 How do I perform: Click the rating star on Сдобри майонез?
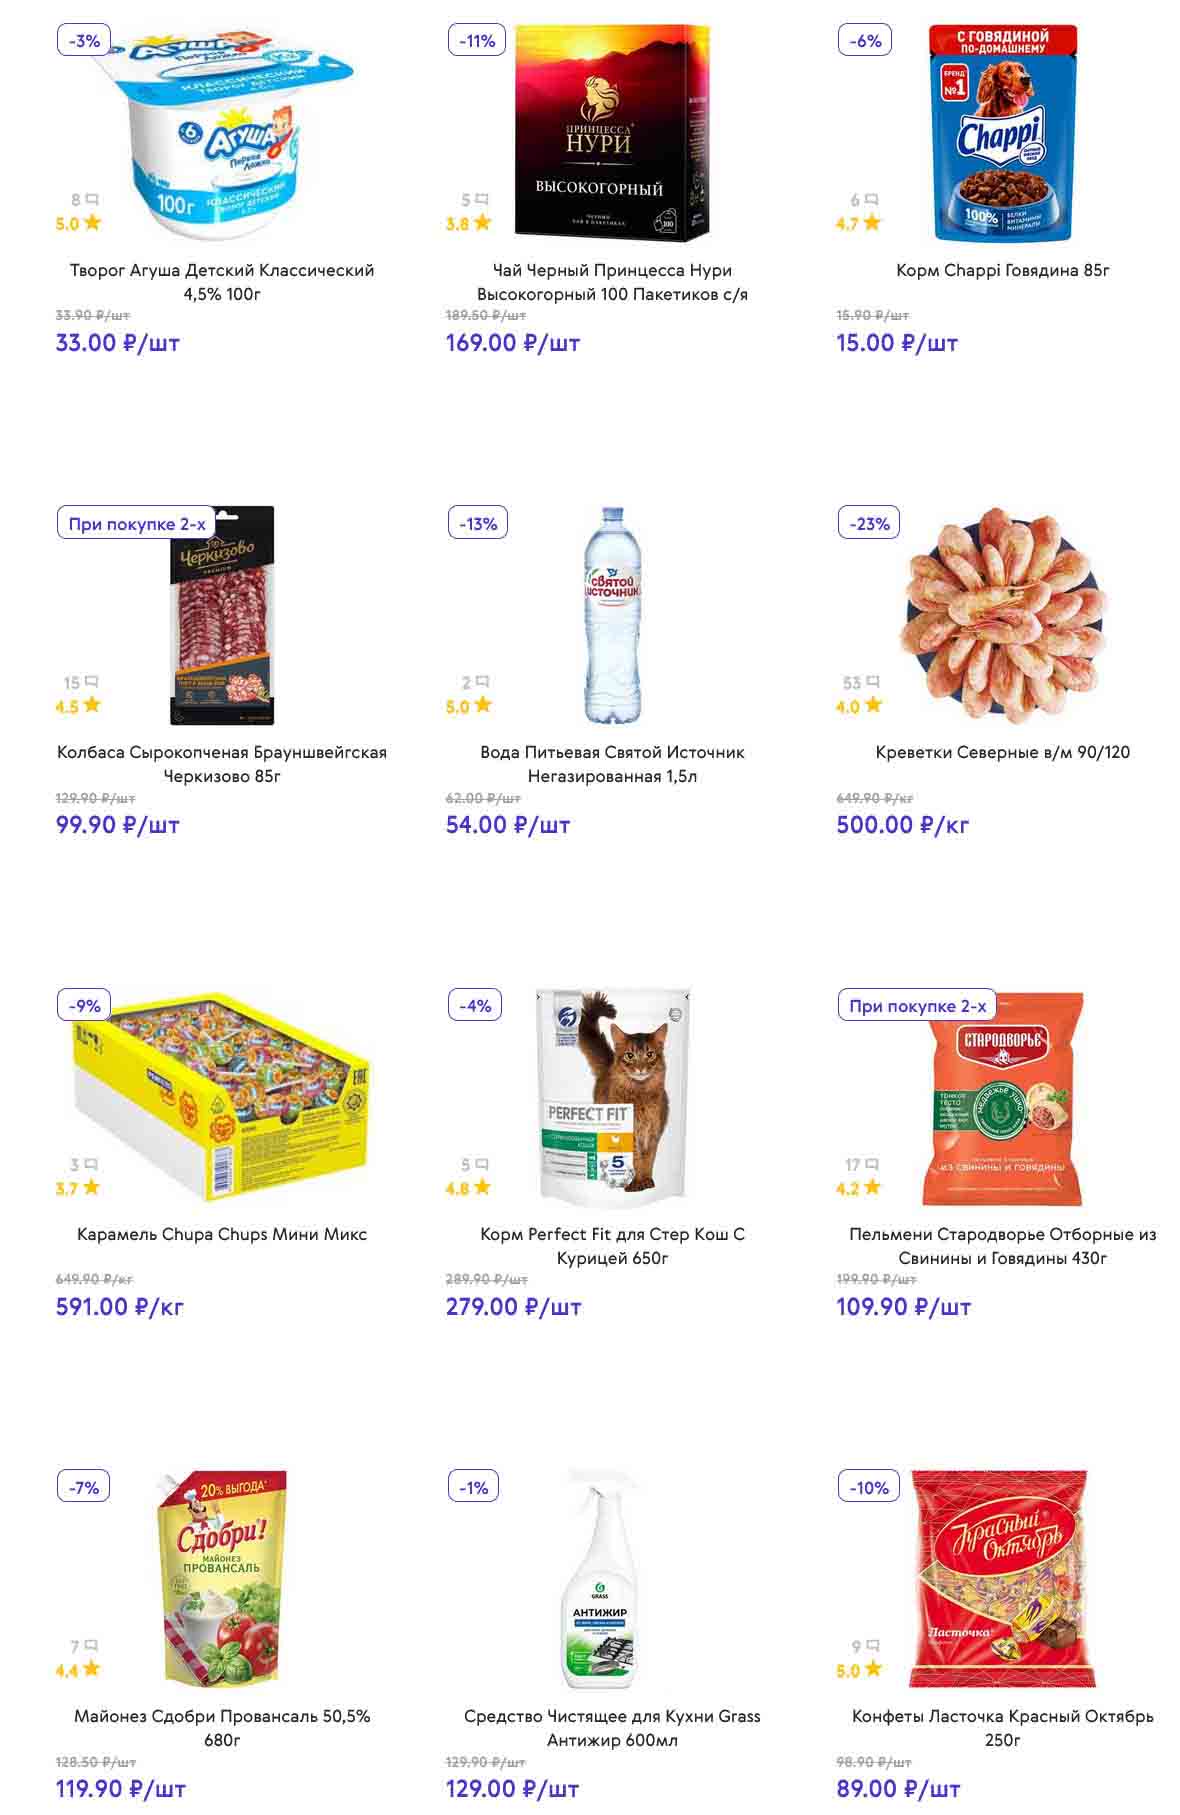(92, 1669)
